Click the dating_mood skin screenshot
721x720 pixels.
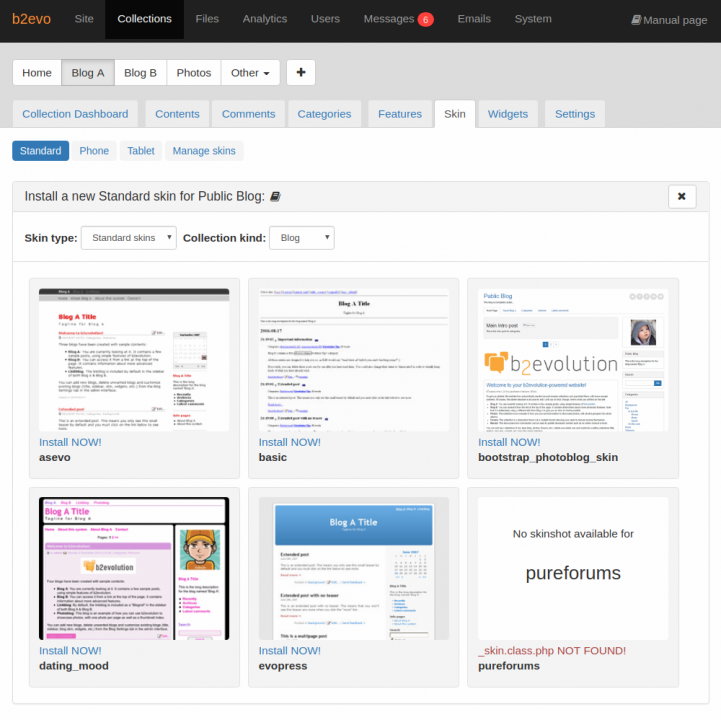(x=134, y=568)
